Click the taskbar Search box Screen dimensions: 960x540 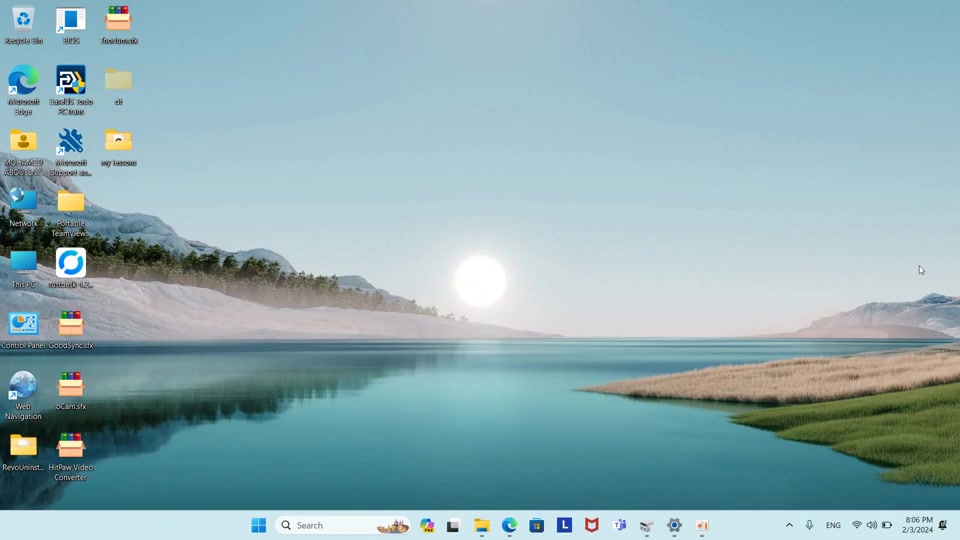342,525
